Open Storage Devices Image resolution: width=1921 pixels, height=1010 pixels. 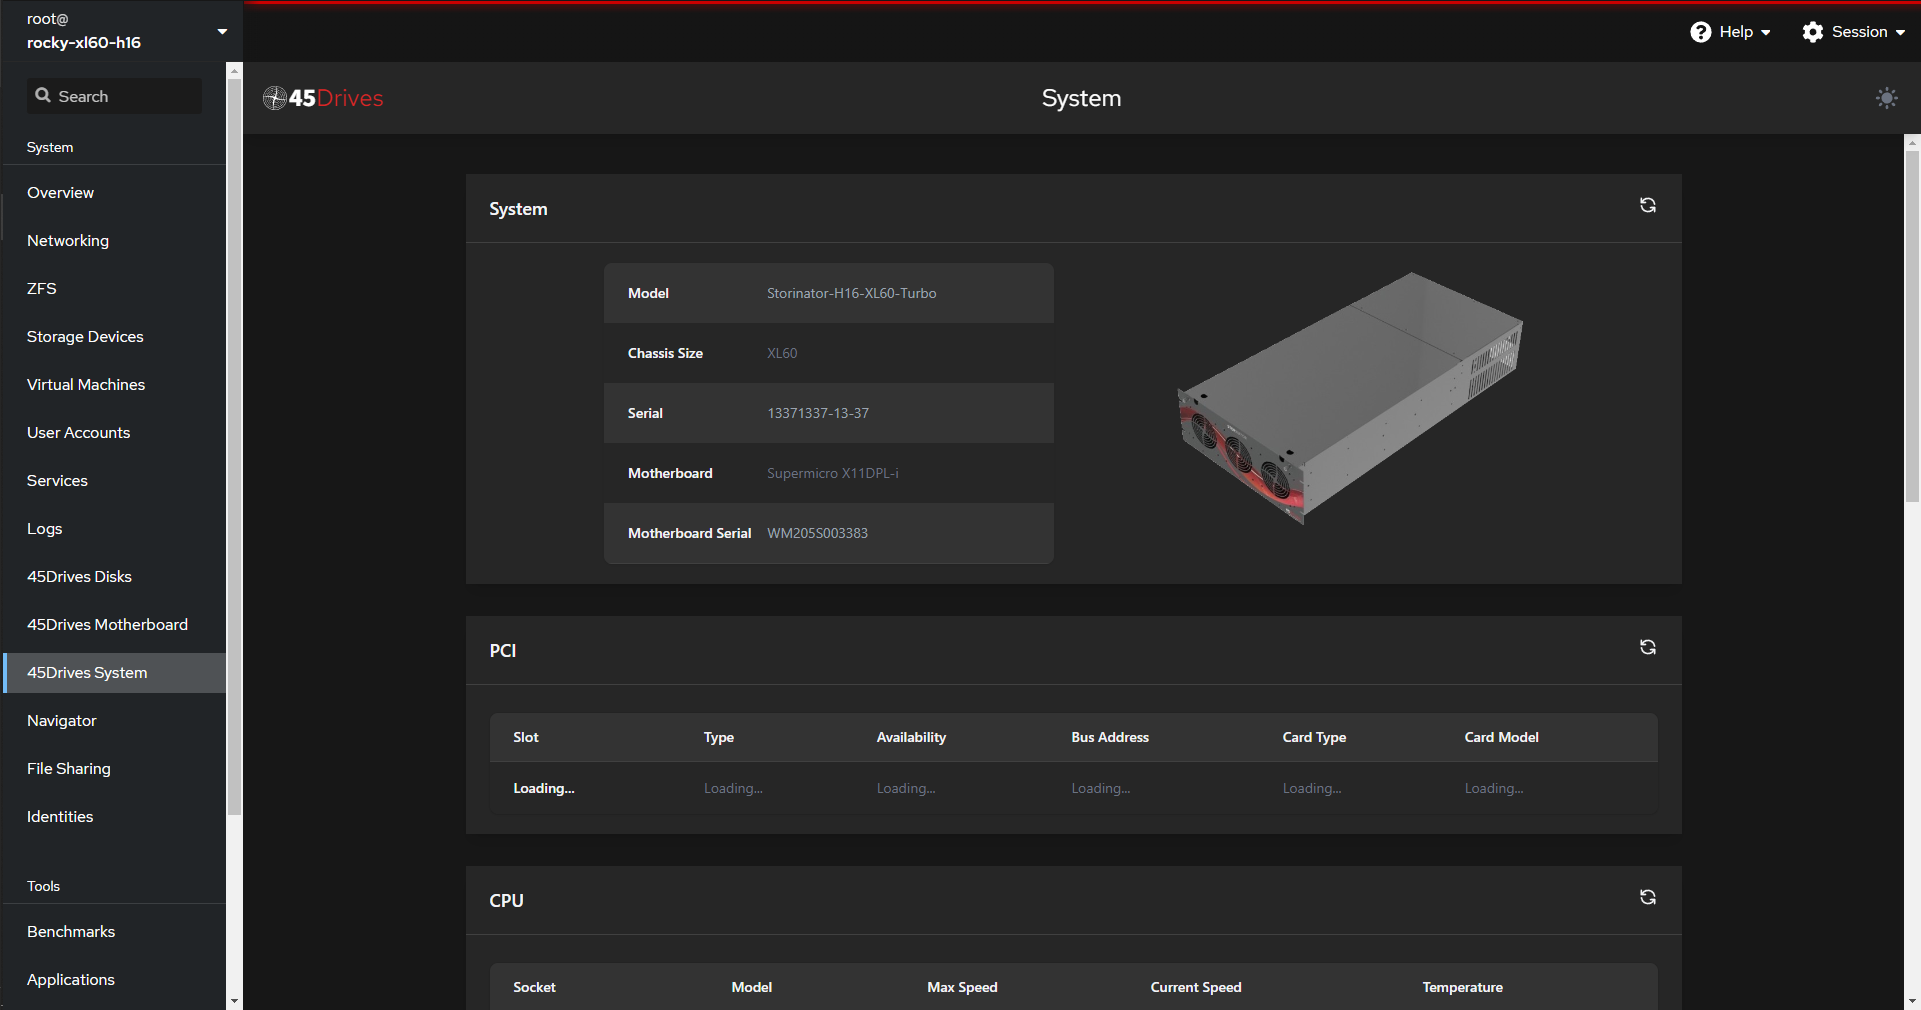click(x=115, y=337)
